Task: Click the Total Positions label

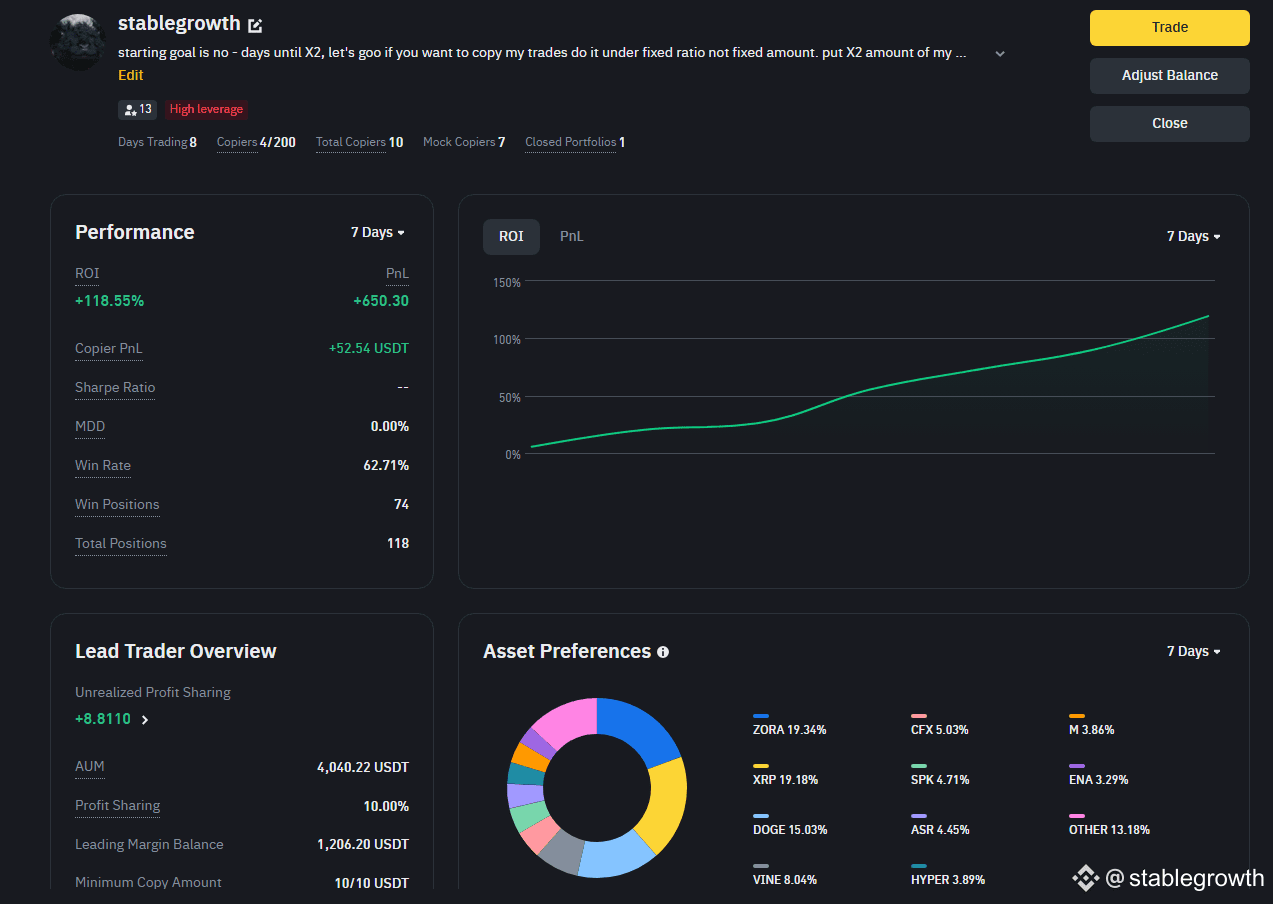Action: tap(121, 544)
